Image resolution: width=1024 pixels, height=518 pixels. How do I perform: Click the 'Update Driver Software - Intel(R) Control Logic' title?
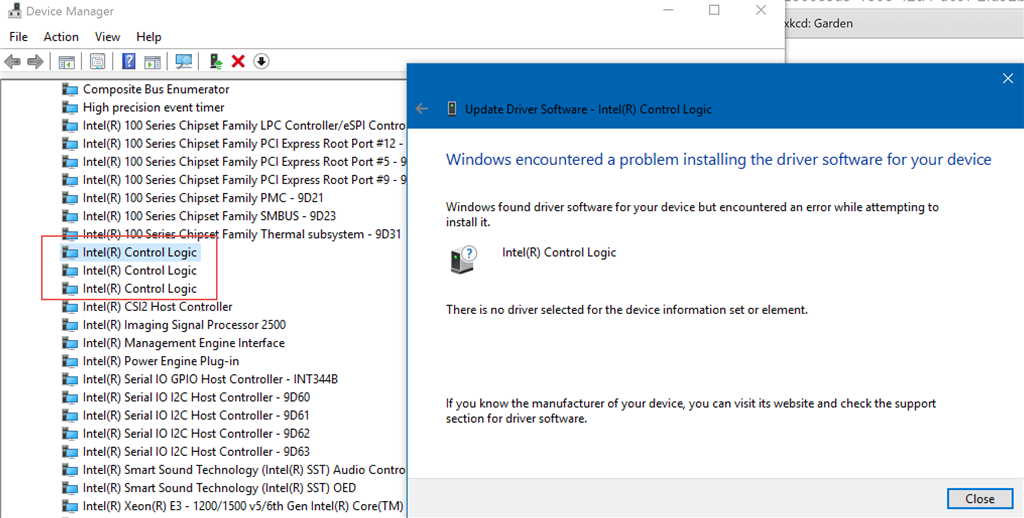coord(588,109)
